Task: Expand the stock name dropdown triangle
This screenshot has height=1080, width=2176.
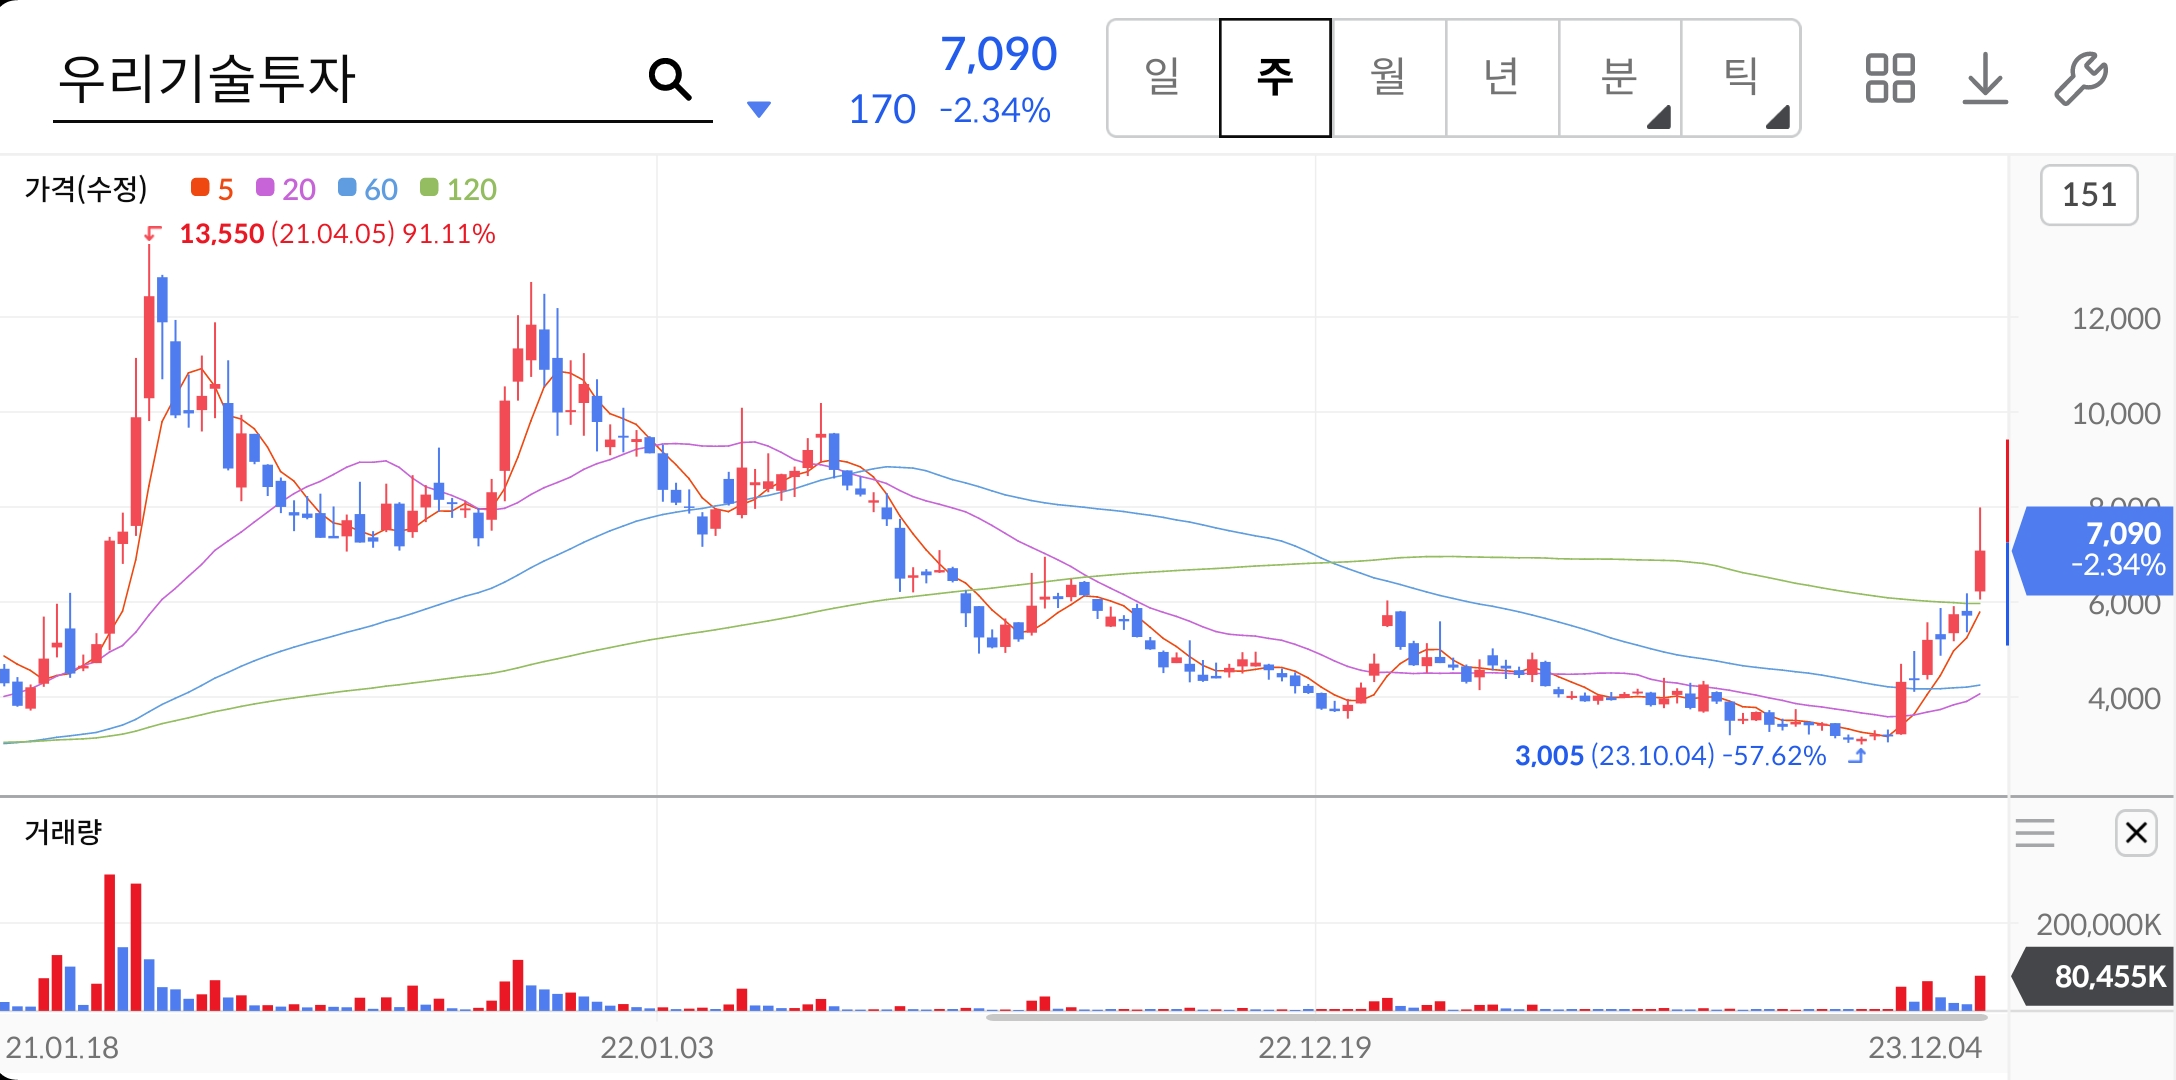Action: (759, 109)
